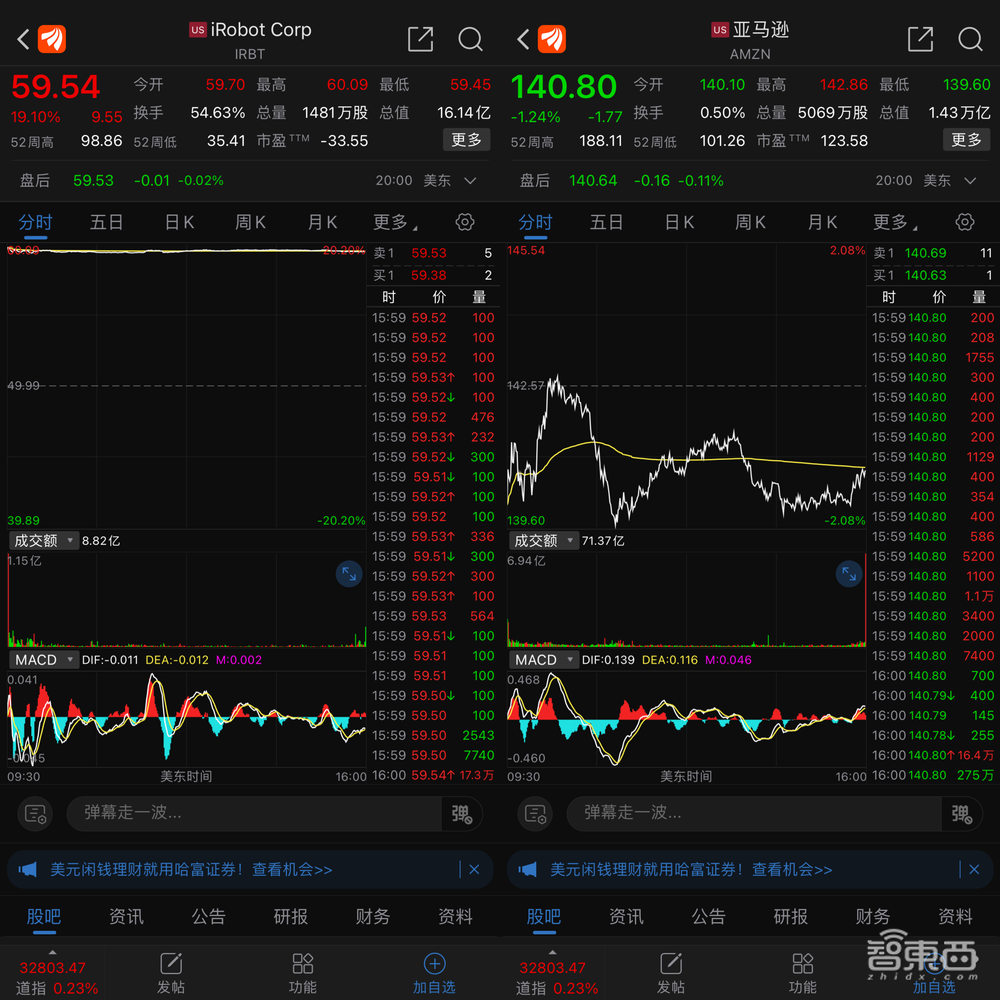This screenshot has width=1000, height=1000.
Task: Switch to 日K tab on iRobot chart
Action: (179, 222)
